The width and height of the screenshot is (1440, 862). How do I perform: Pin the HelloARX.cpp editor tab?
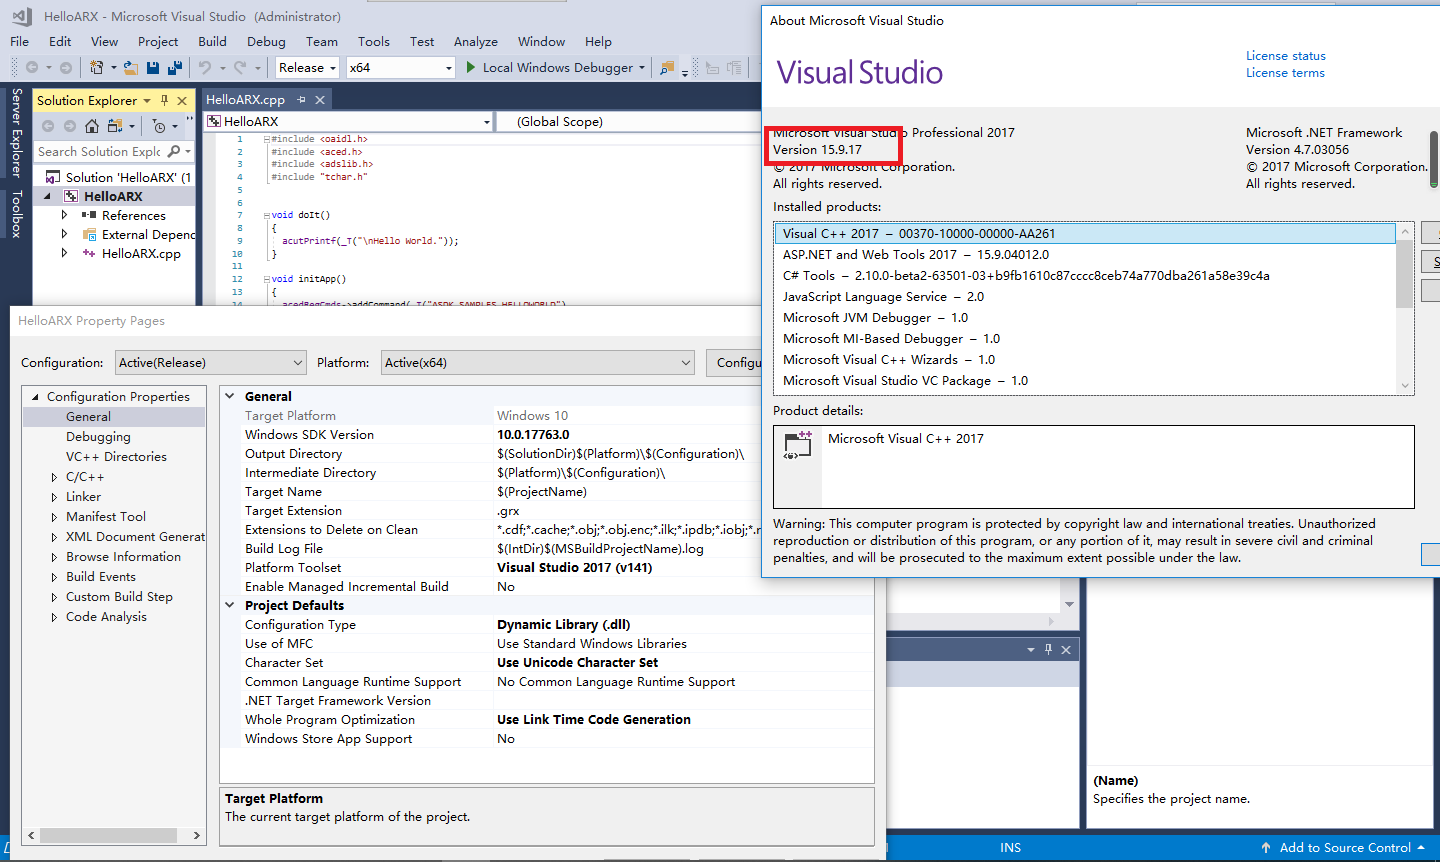click(301, 100)
